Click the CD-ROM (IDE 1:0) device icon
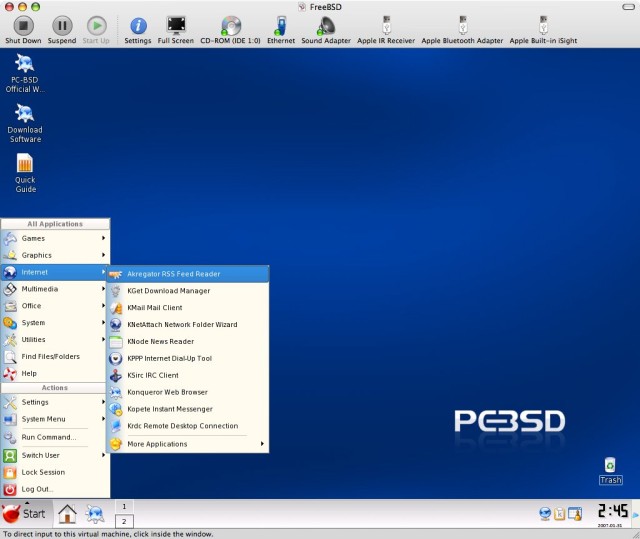The height and width of the screenshot is (539, 640). coord(231,26)
